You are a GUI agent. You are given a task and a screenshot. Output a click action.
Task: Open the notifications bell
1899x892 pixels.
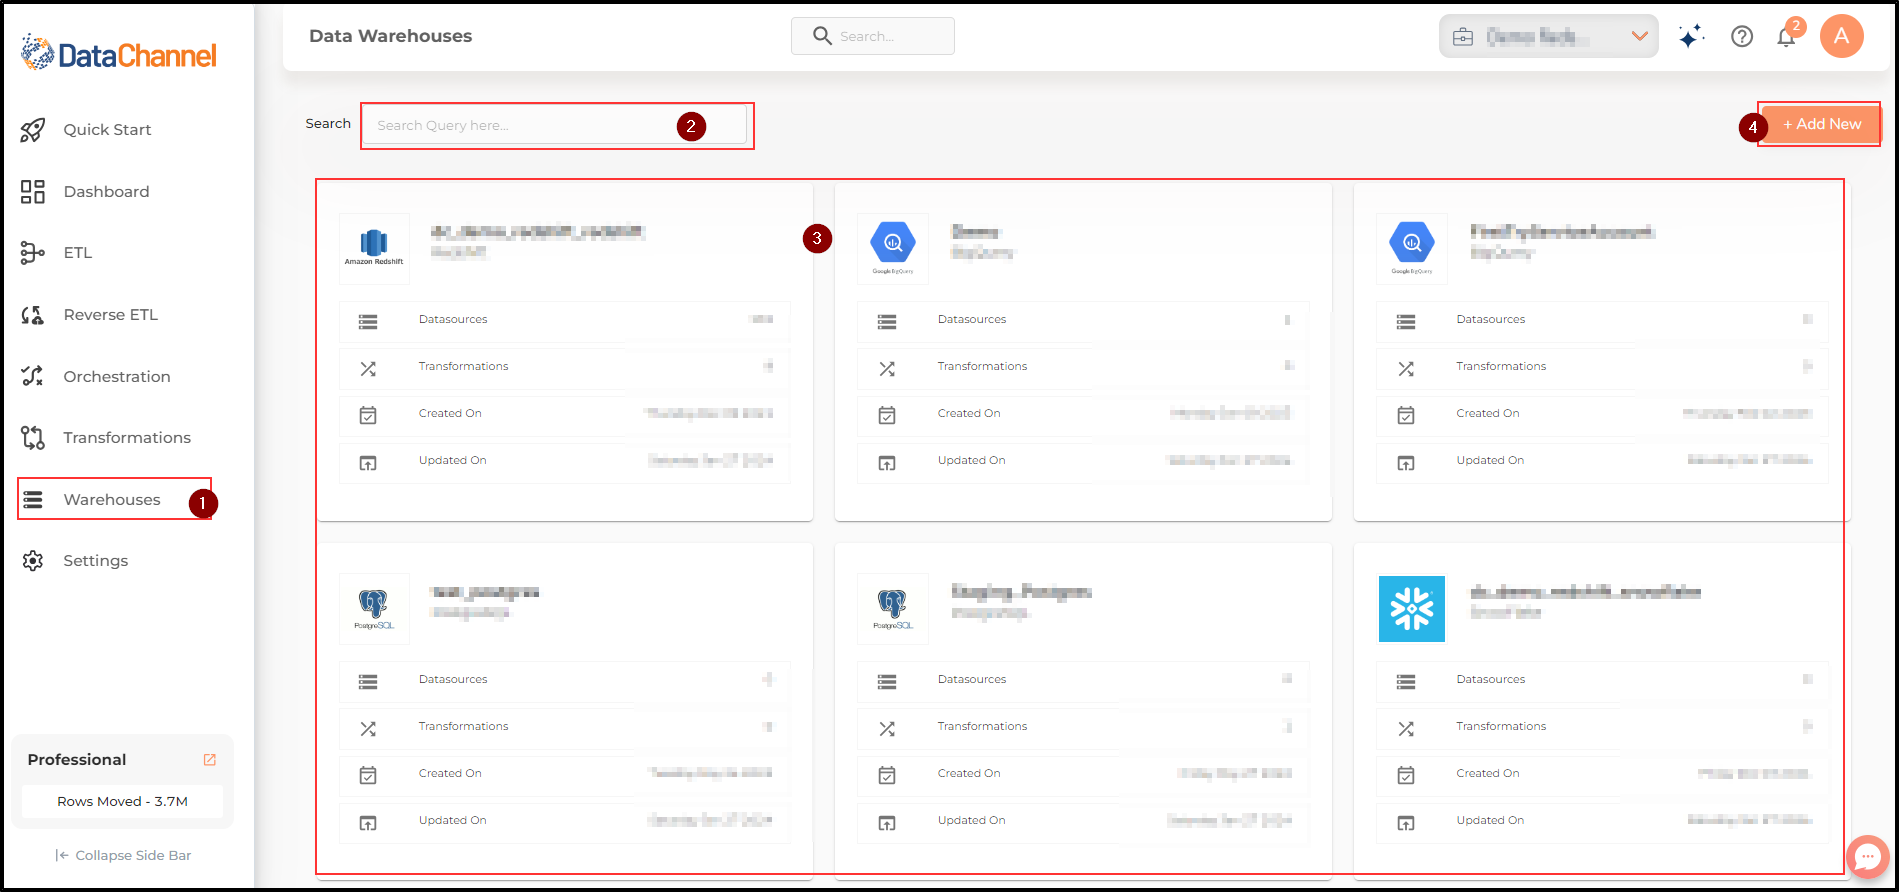pyautogui.click(x=1786, y=38)
